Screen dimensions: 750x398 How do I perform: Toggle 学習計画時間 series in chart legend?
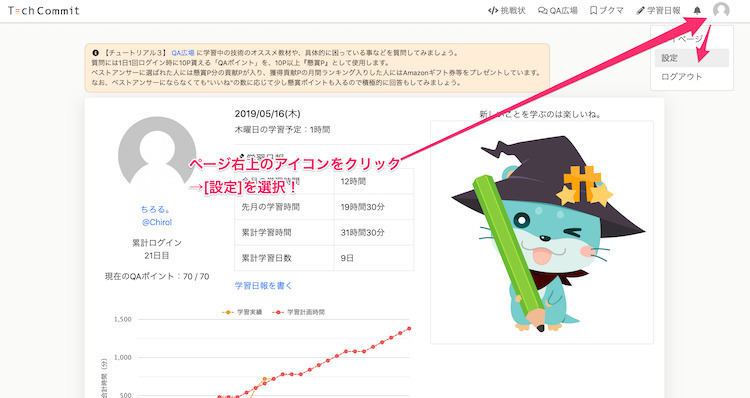[298, 312]
